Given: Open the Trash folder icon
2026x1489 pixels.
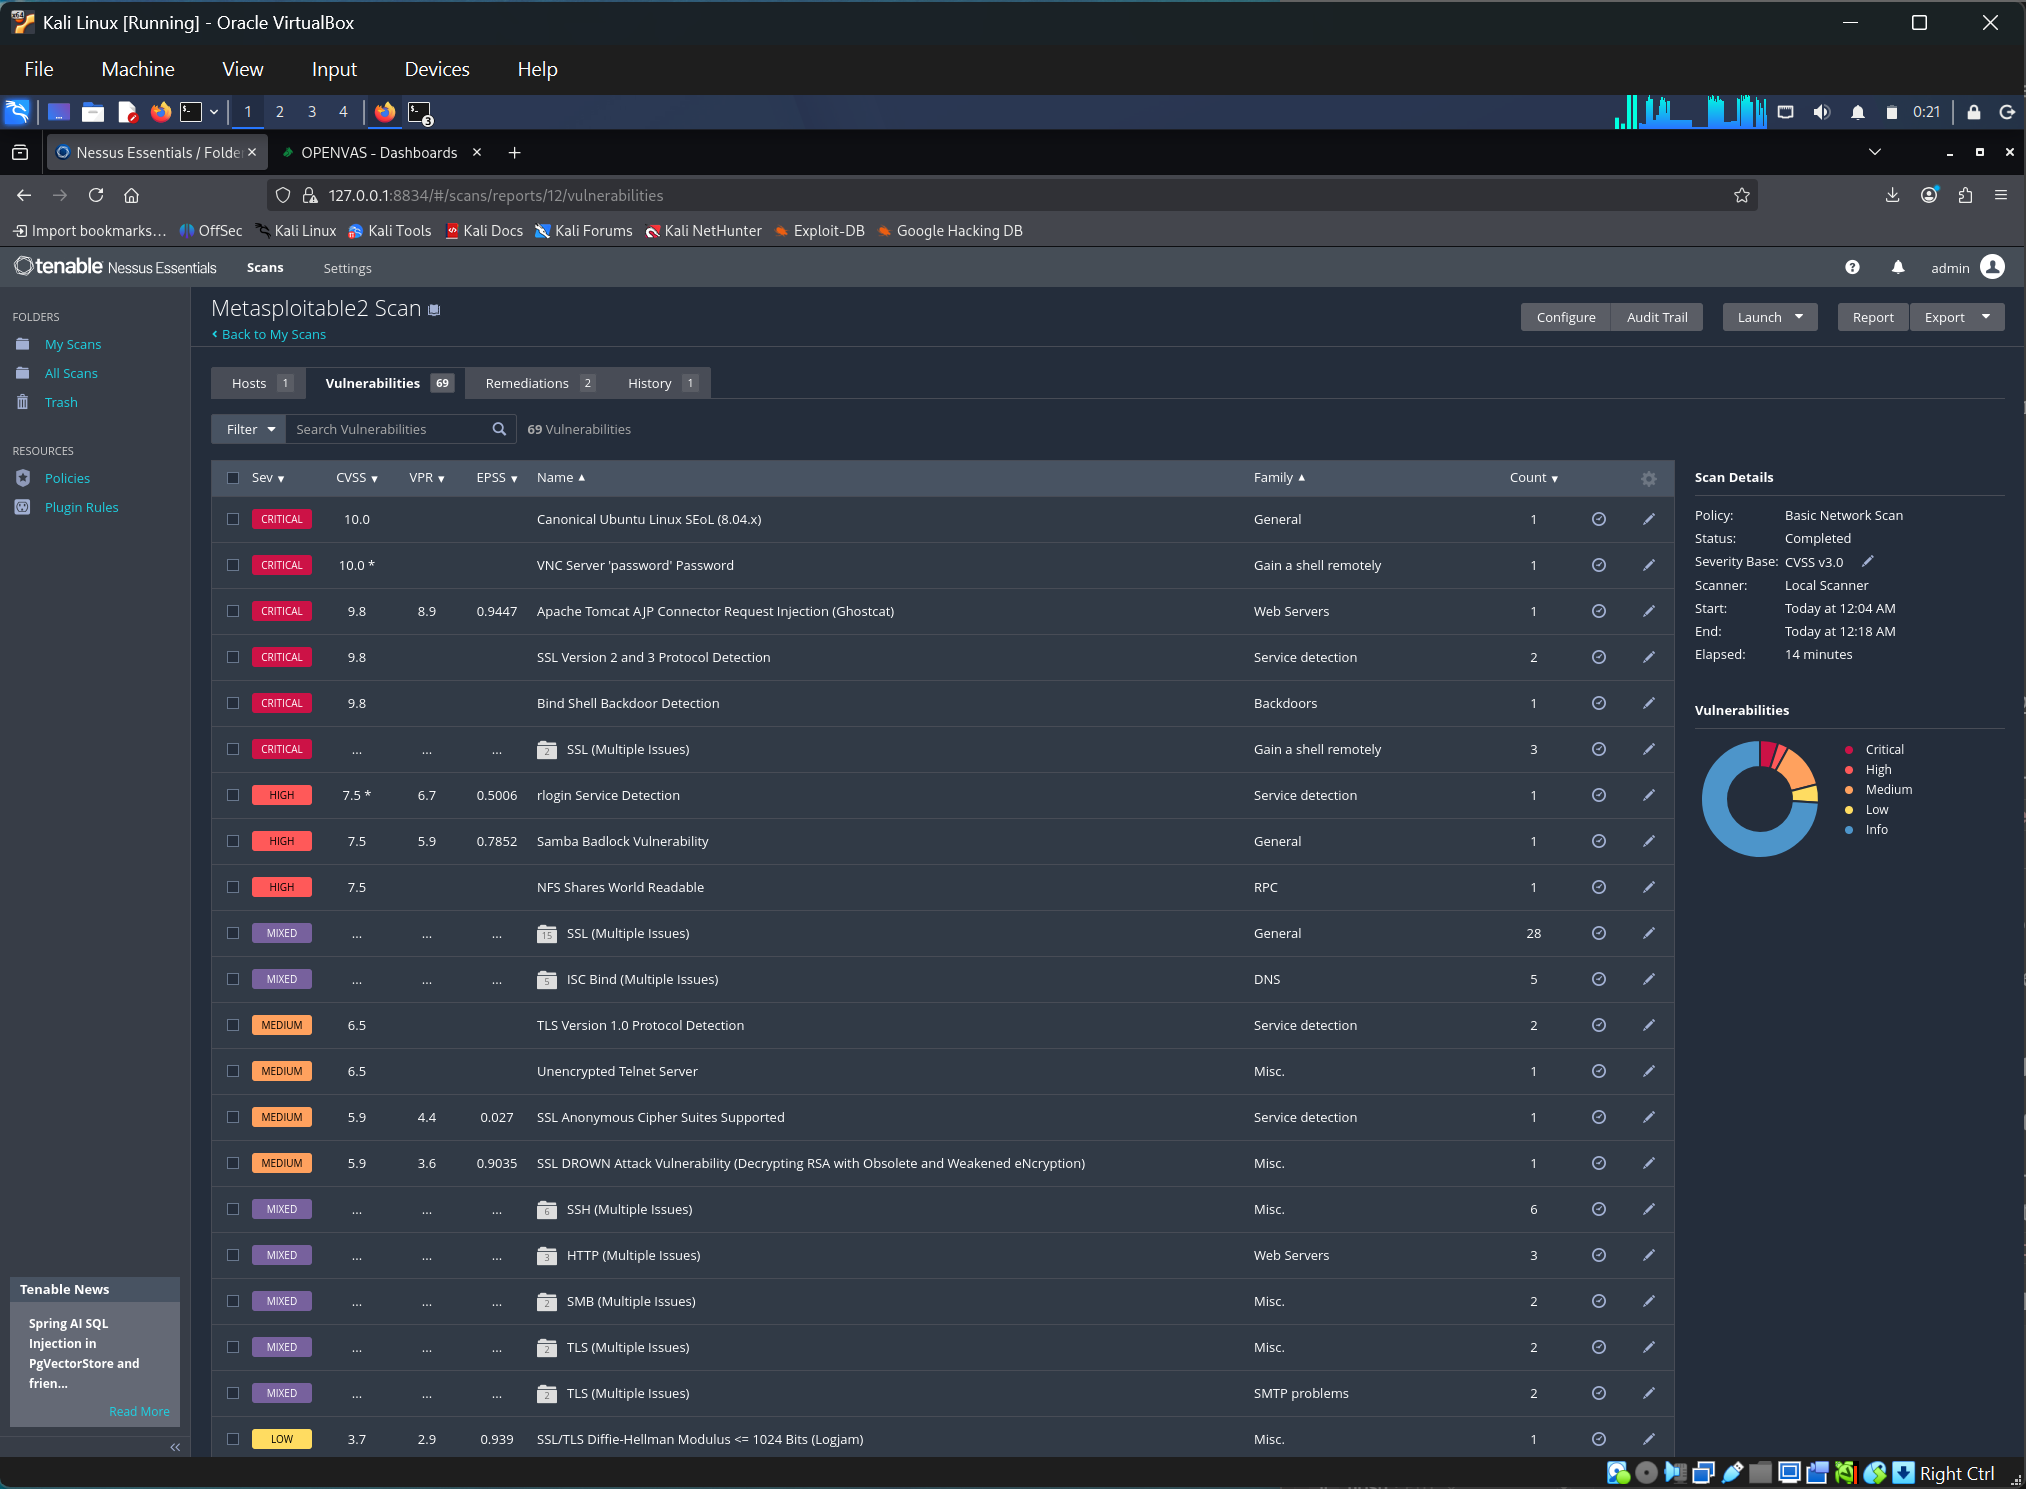Looking at the screenshot, I should [22, 402].
